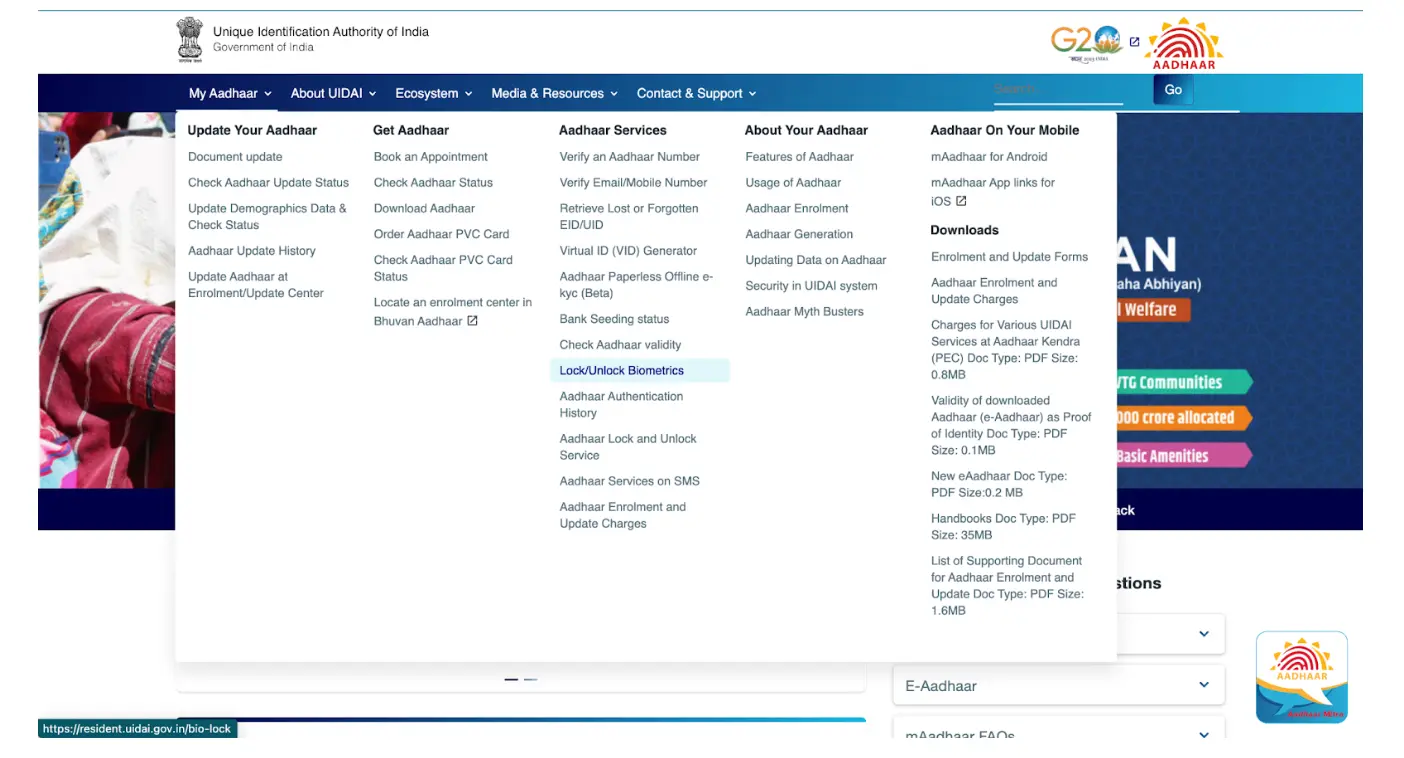Screen dimensions: 1404x758
Task: Open Check Aadhaar Update Status
Action: click(268, 183)
